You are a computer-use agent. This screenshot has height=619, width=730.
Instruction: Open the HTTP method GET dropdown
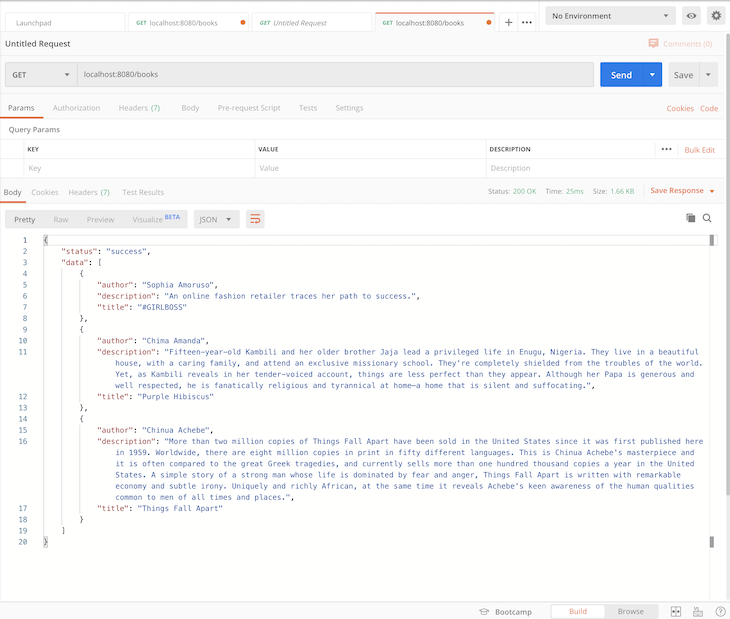coord(41,75)
